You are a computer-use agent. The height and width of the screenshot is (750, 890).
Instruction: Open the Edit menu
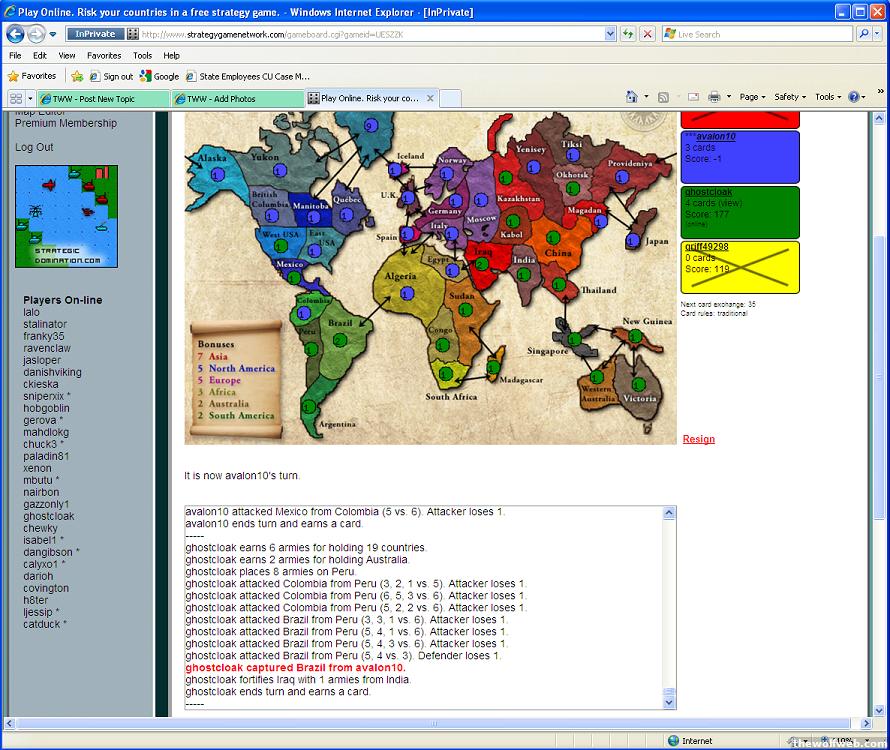pyautogui.click(x=40, y=55)
